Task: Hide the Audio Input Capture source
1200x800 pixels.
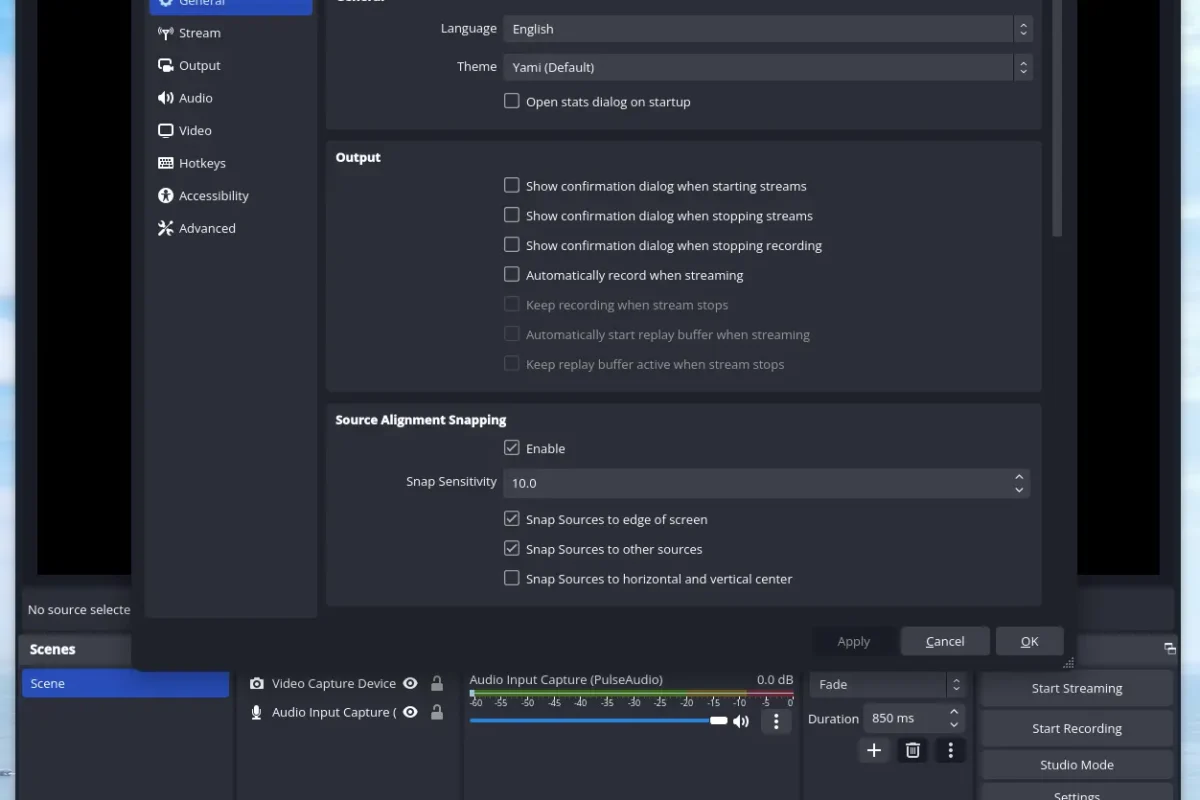Action: pyautogui.click(x=410, y=712)
